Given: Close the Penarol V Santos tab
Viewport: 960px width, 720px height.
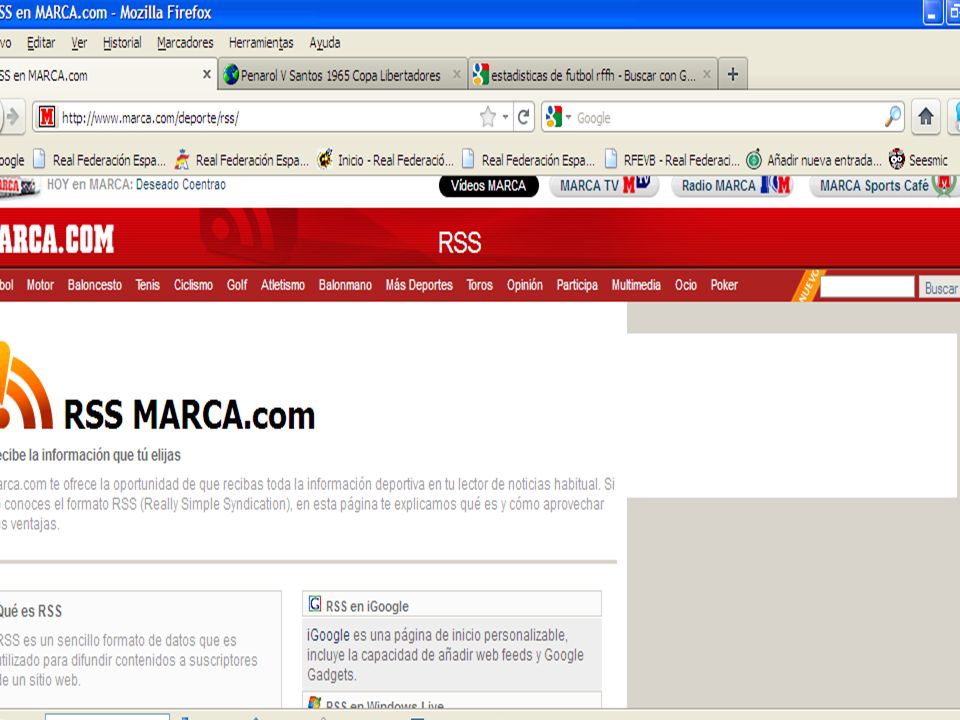Looking at the screenshot, I should [456, 75].
